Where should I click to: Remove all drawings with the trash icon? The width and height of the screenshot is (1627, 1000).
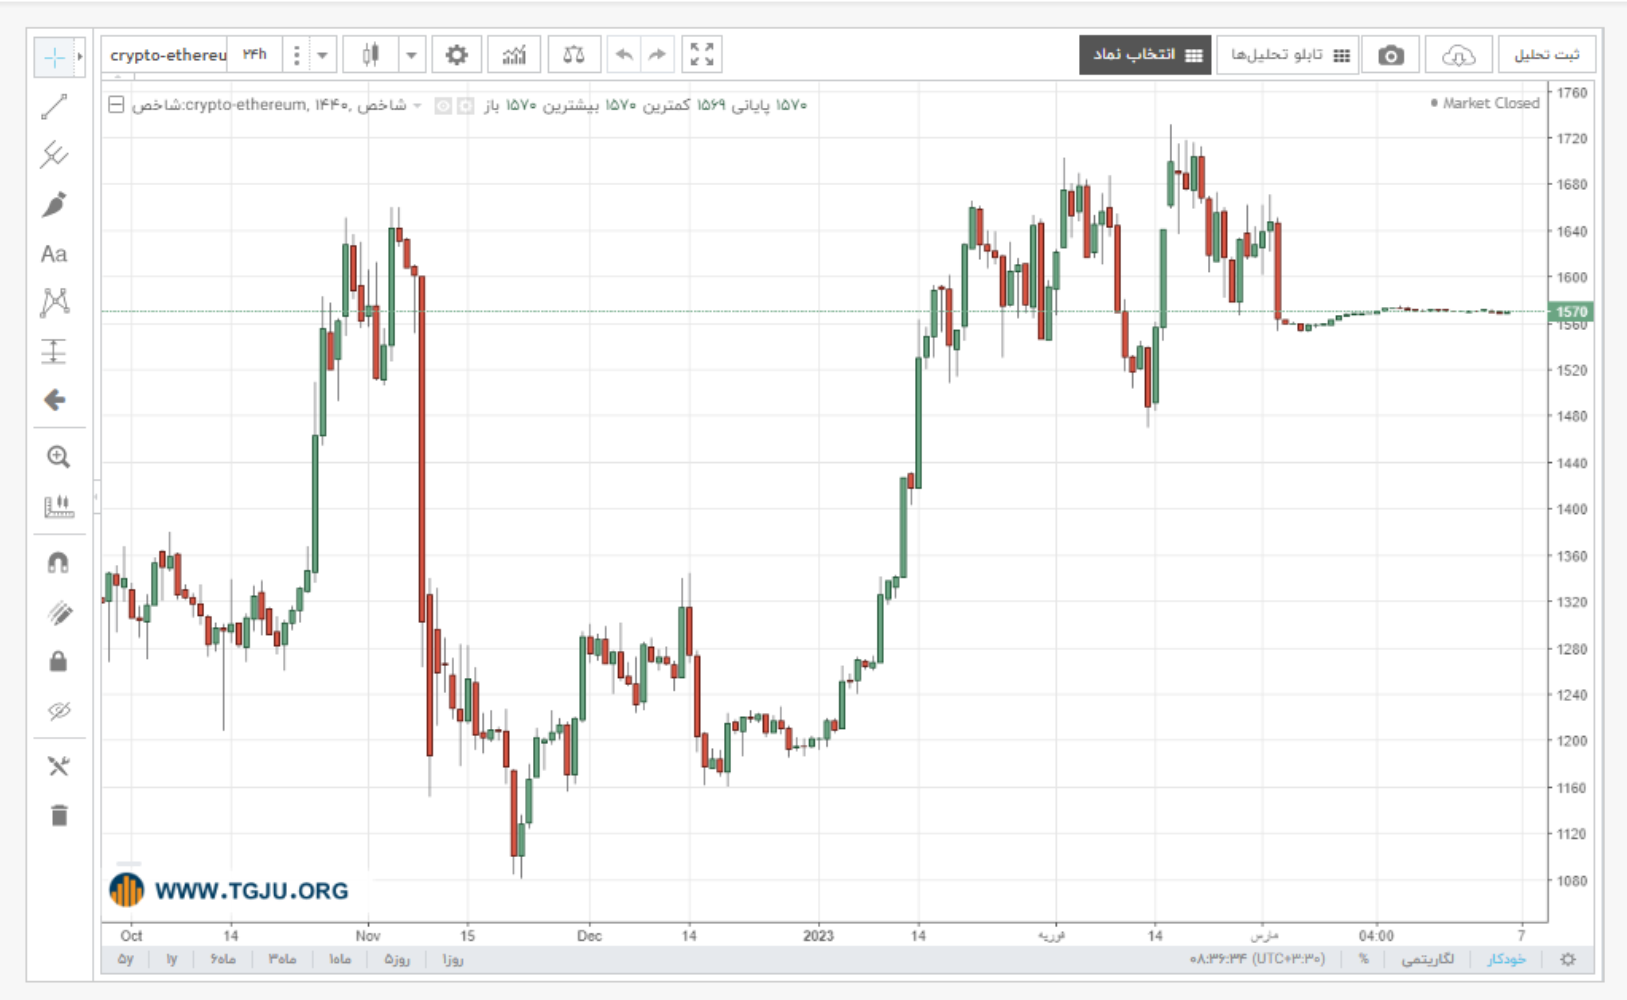[59, 816]
